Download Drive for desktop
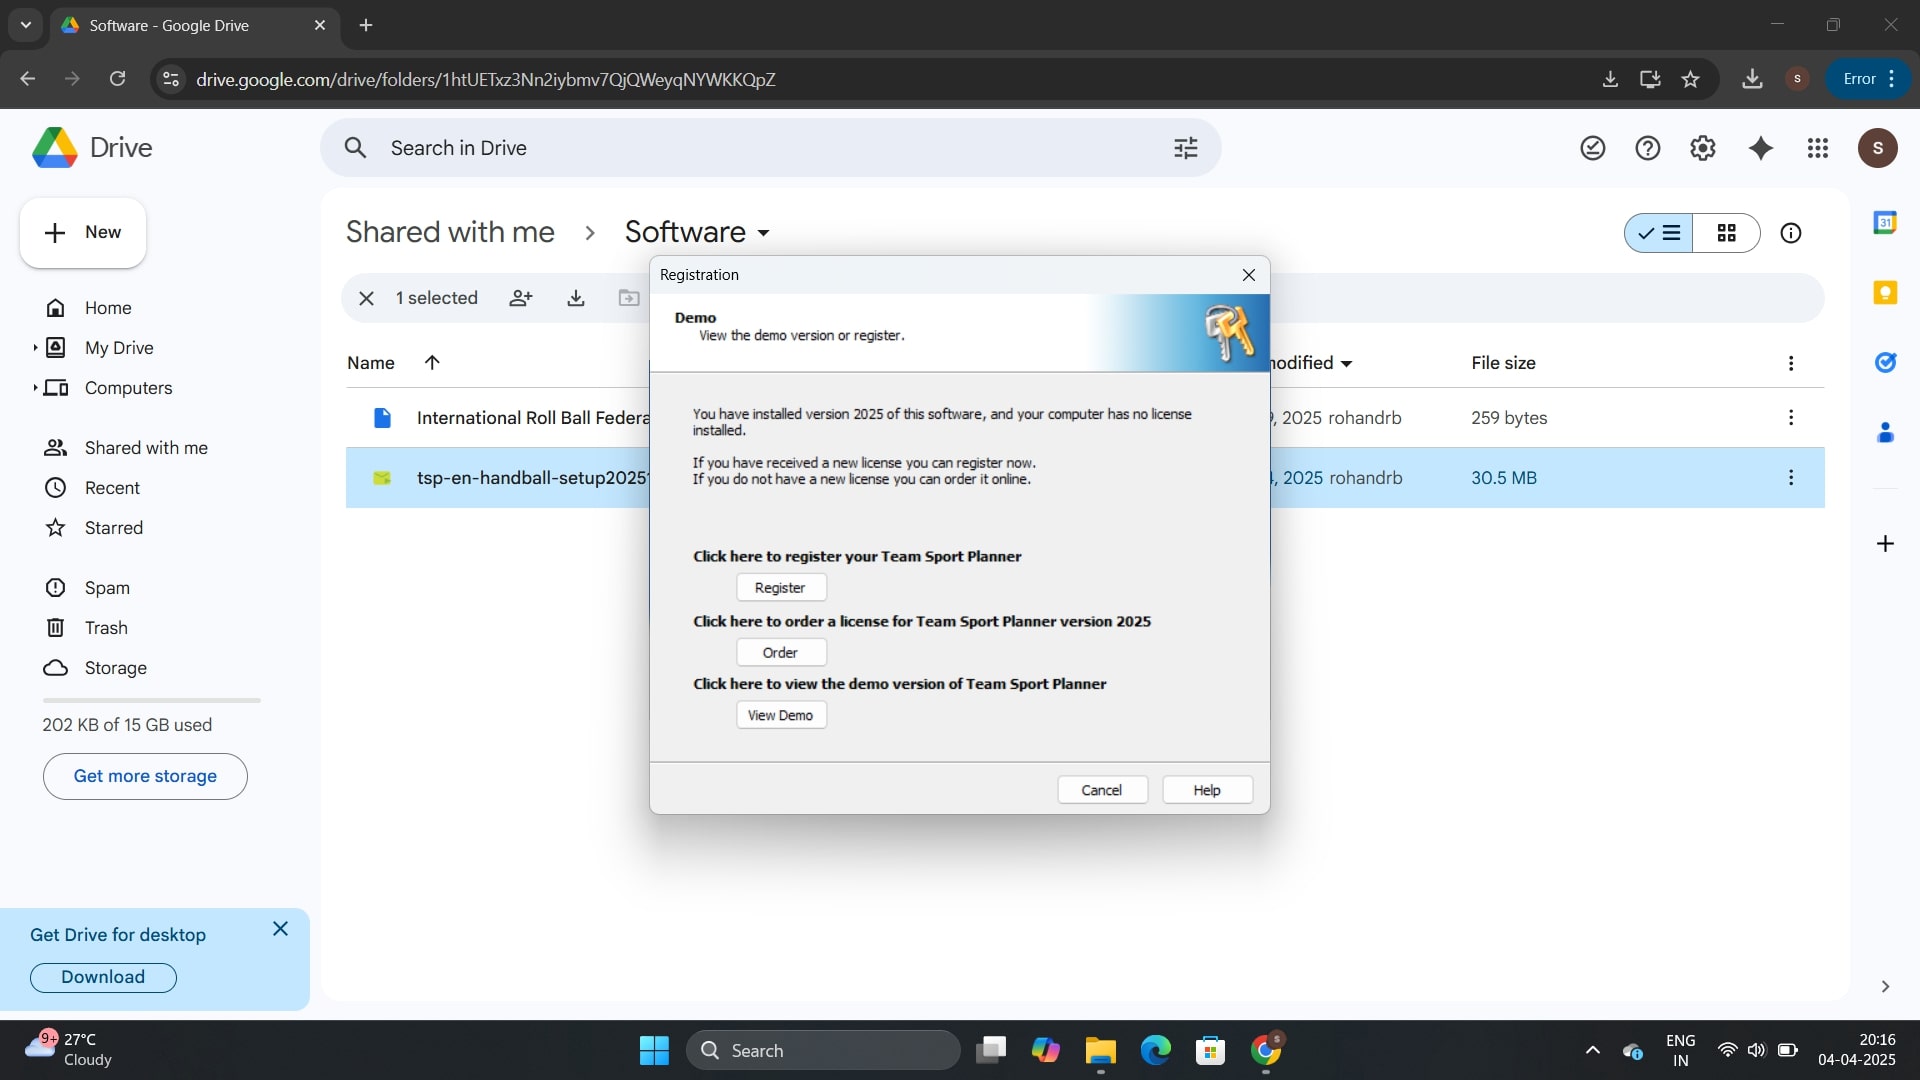The width and height of the screenshot is (1920, 1080). click(103, 977)
